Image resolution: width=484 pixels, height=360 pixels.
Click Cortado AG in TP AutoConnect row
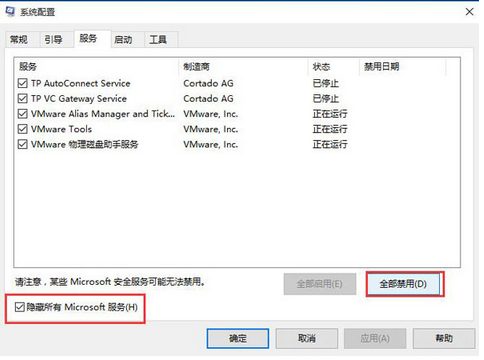[x=208, y=83]
